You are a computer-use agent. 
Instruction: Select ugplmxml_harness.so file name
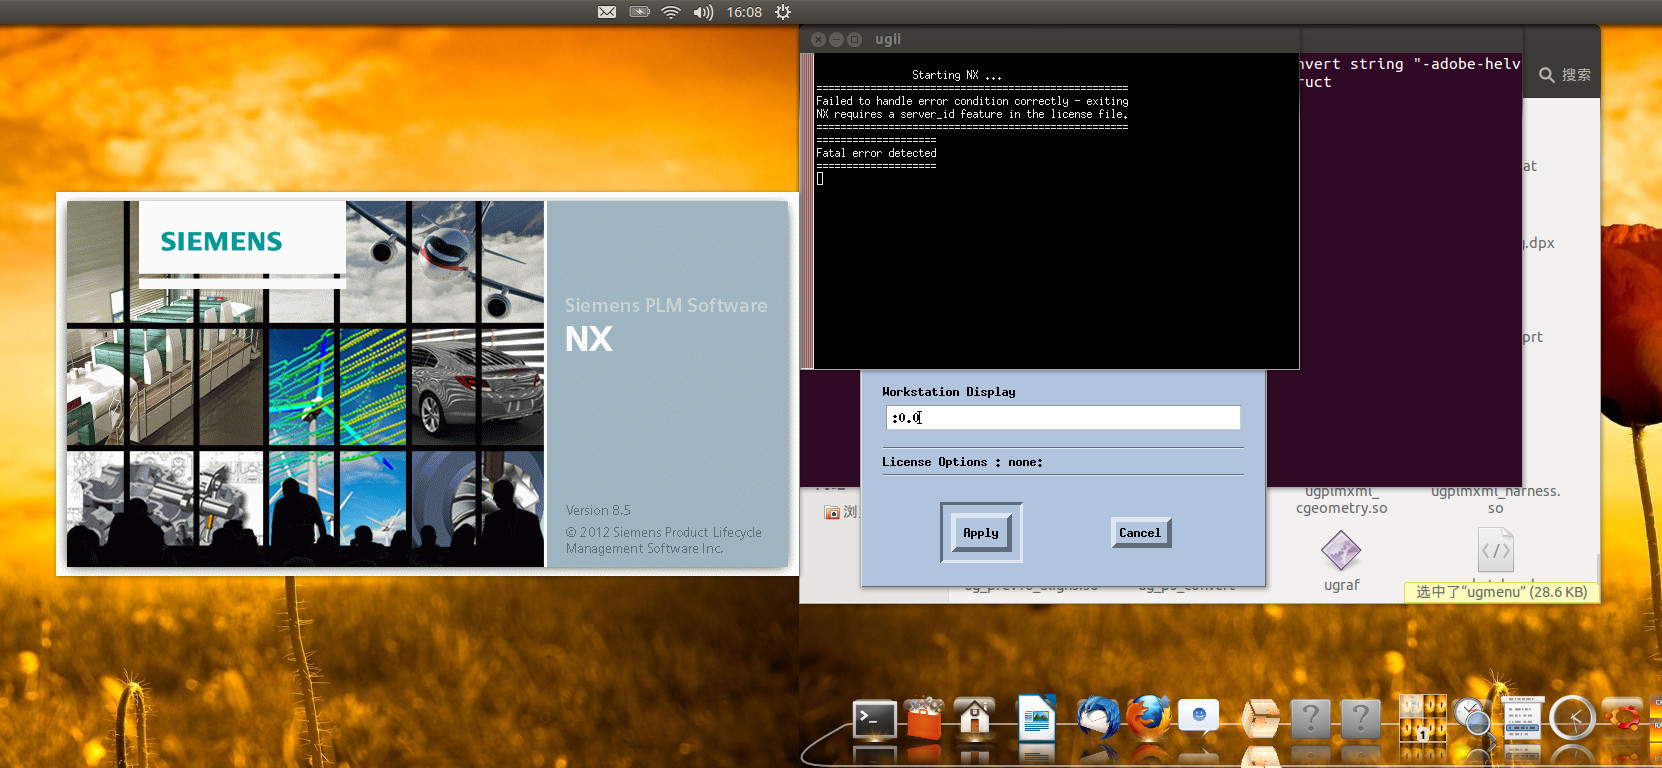click(1495, 499)
